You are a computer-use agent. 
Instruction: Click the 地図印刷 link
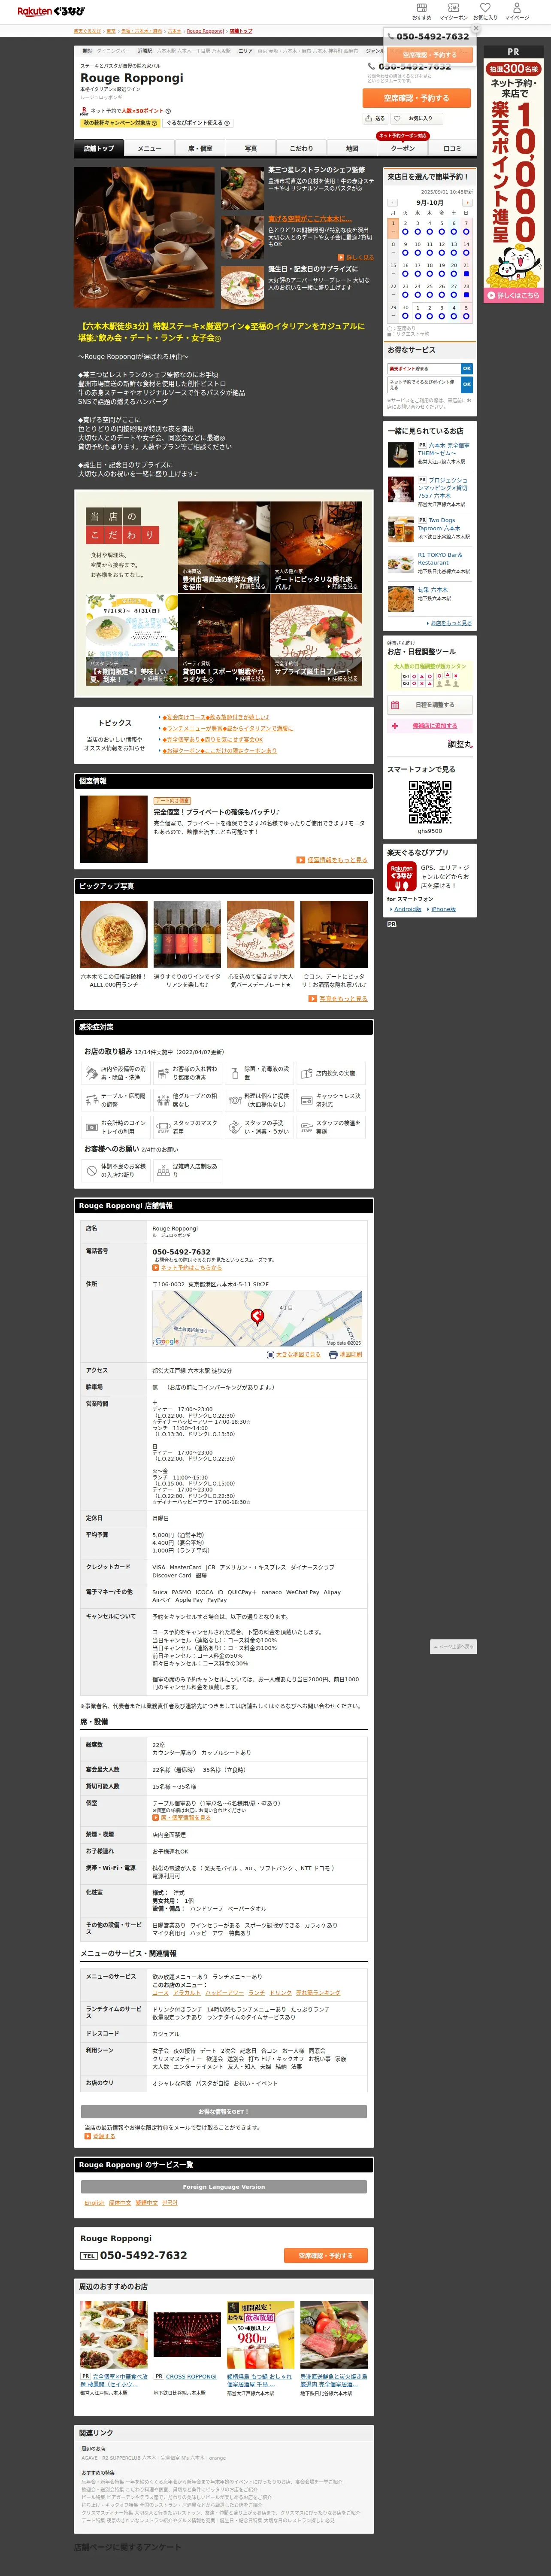pos(350,1354)
